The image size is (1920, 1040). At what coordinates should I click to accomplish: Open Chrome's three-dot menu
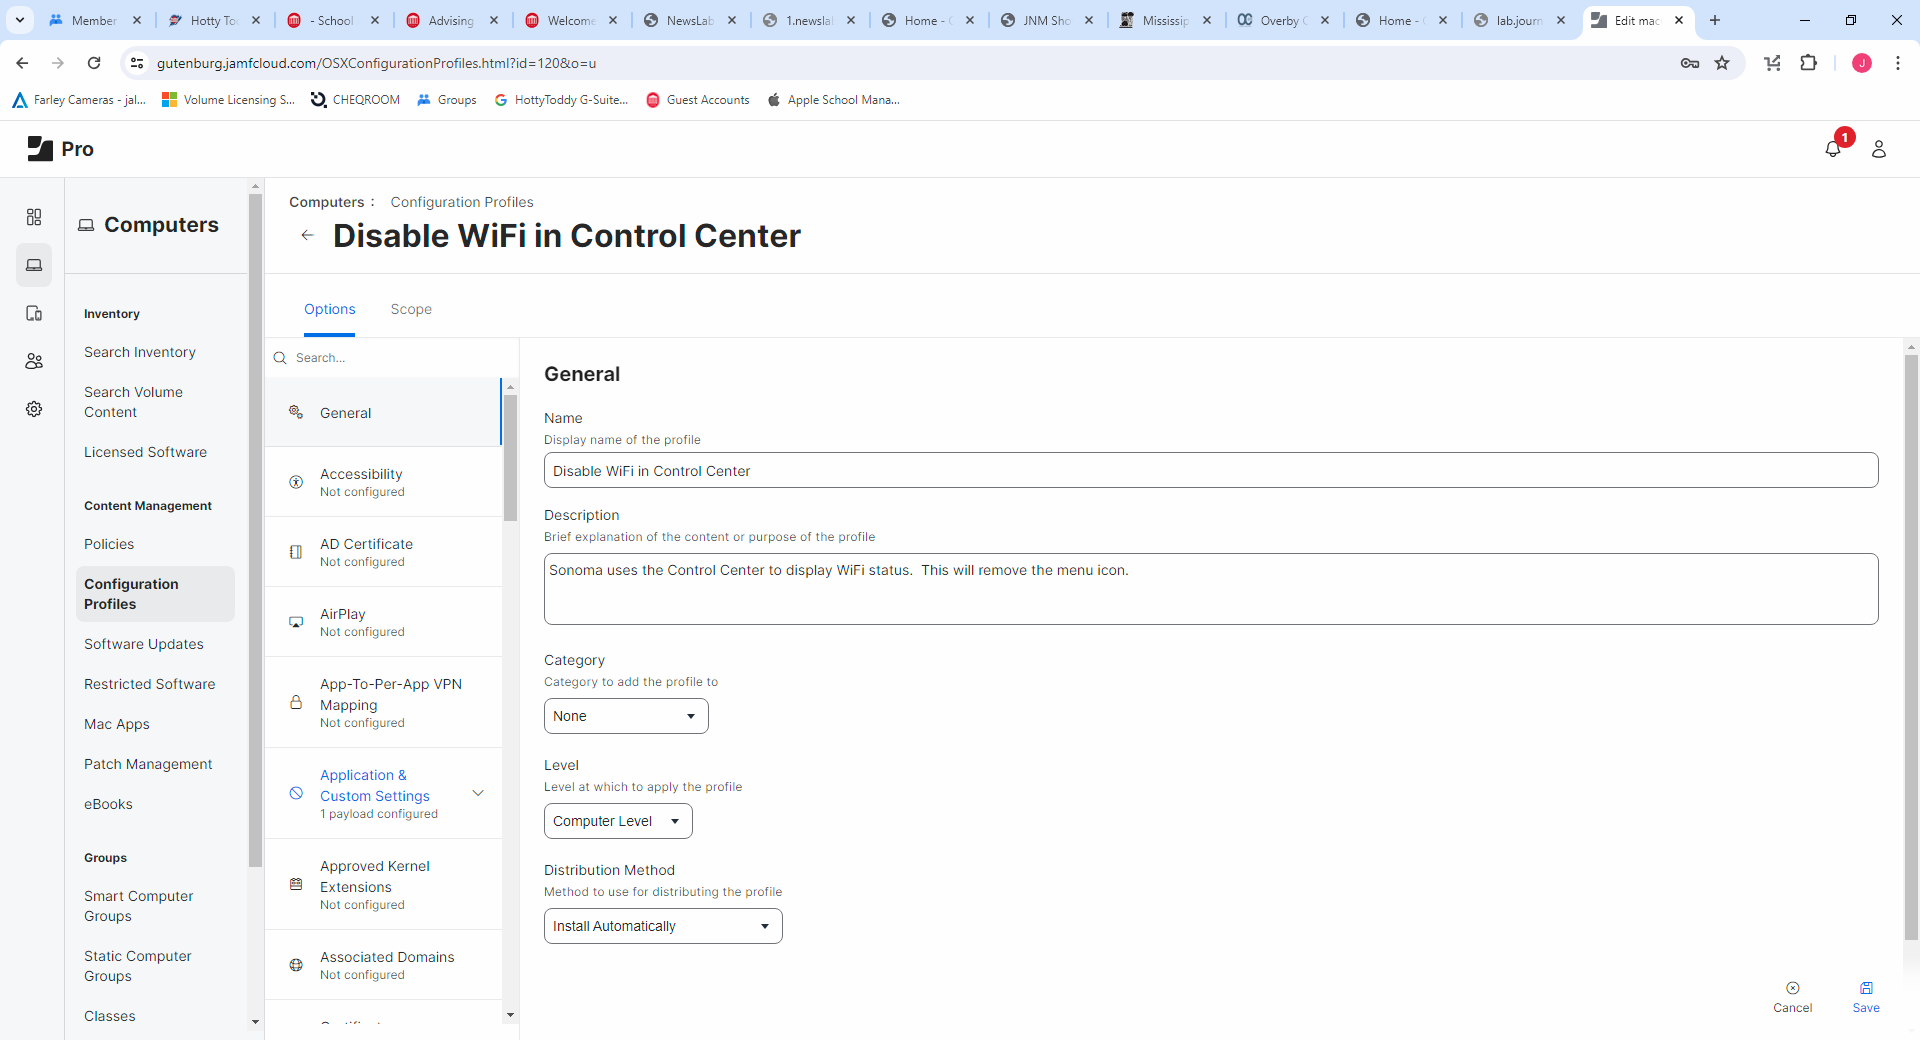1898,63
